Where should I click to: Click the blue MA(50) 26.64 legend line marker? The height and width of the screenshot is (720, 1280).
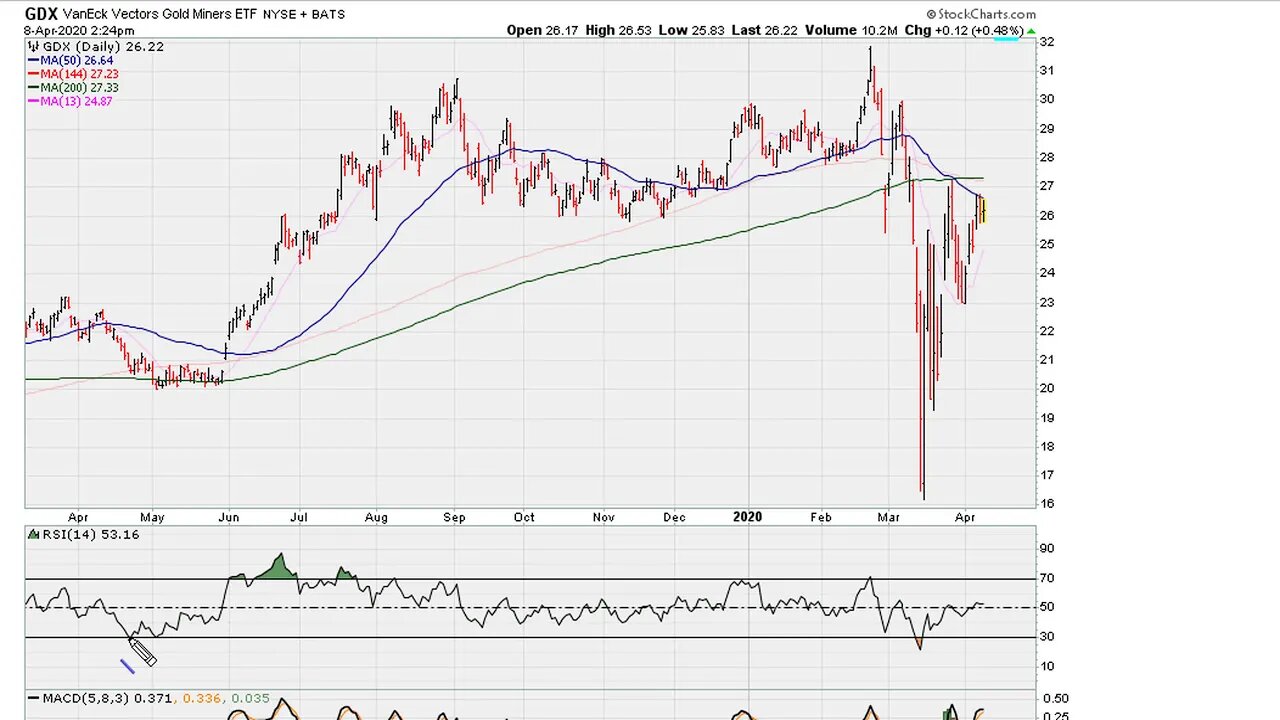(x=33, y=61)
